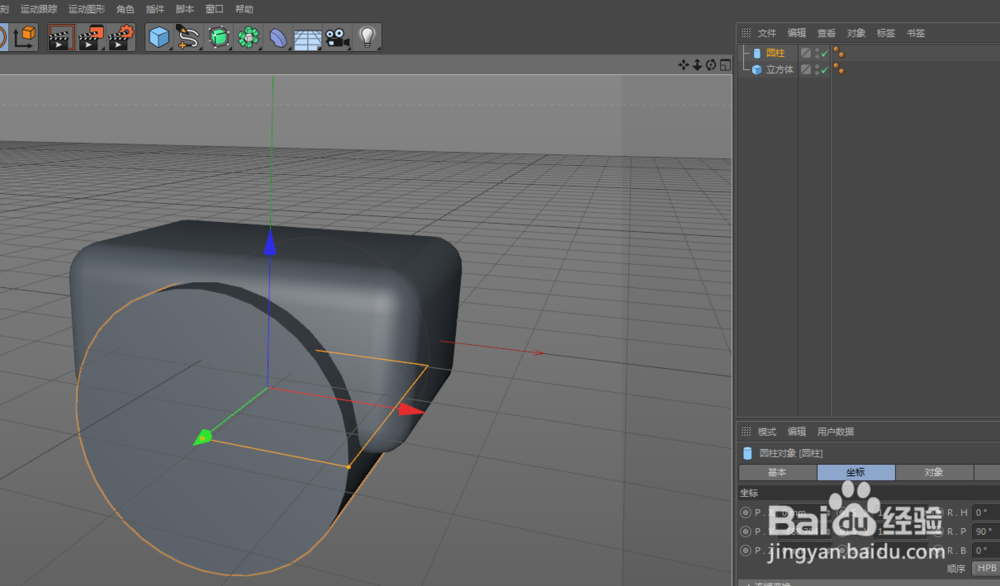Click the top visibility dot of 立方体
The height and width of the screenshot is (586, 1000).
pos(818,66)
